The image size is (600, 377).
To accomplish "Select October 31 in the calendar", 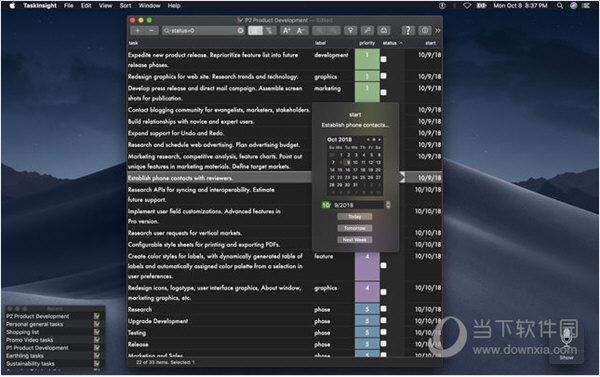I will coord(355,184).
